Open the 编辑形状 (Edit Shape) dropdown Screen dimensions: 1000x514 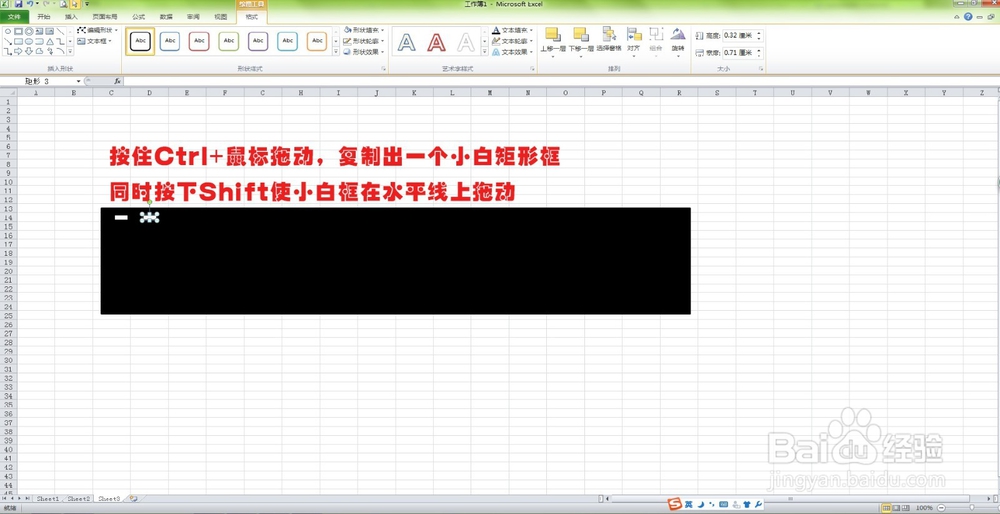98,30
